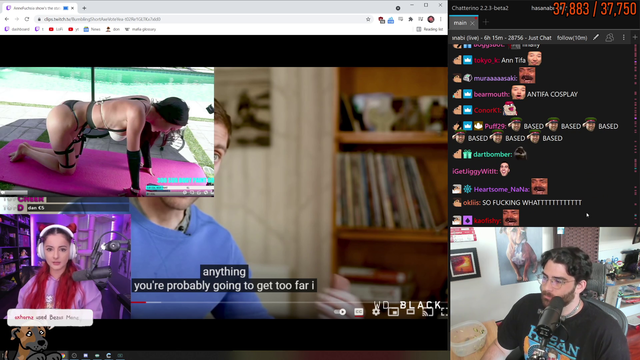This screenshot has width=640, height=360.
Task: Open YouTube player settings gear
Action: [x=376, y=312]
